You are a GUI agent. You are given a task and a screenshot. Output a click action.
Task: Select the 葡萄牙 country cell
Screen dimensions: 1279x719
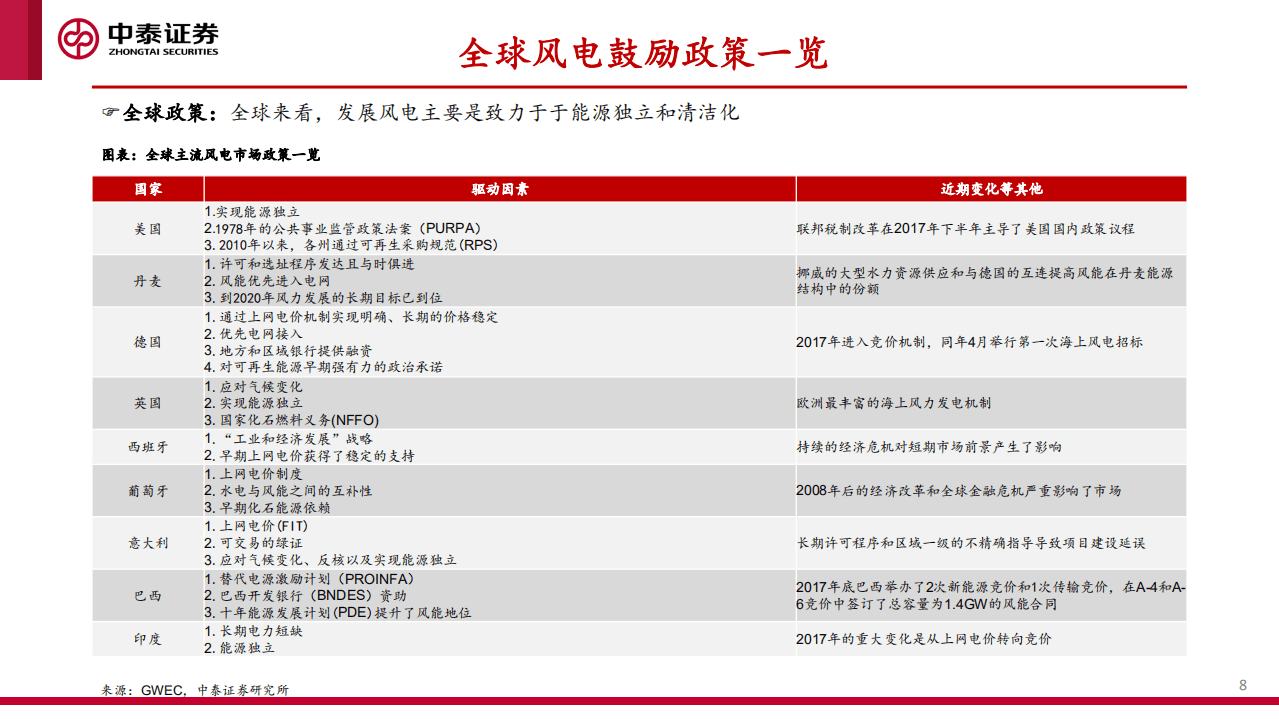148,490
